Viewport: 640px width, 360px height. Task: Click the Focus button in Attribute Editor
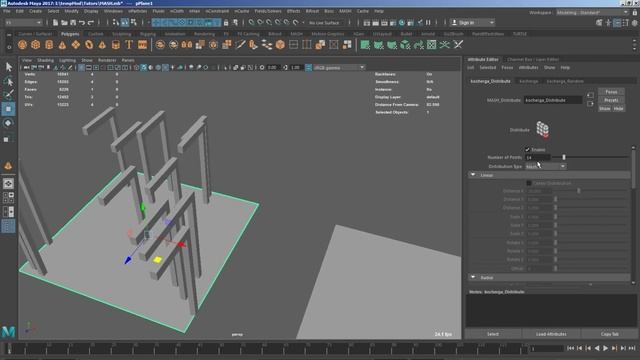(x=611, y=92)
